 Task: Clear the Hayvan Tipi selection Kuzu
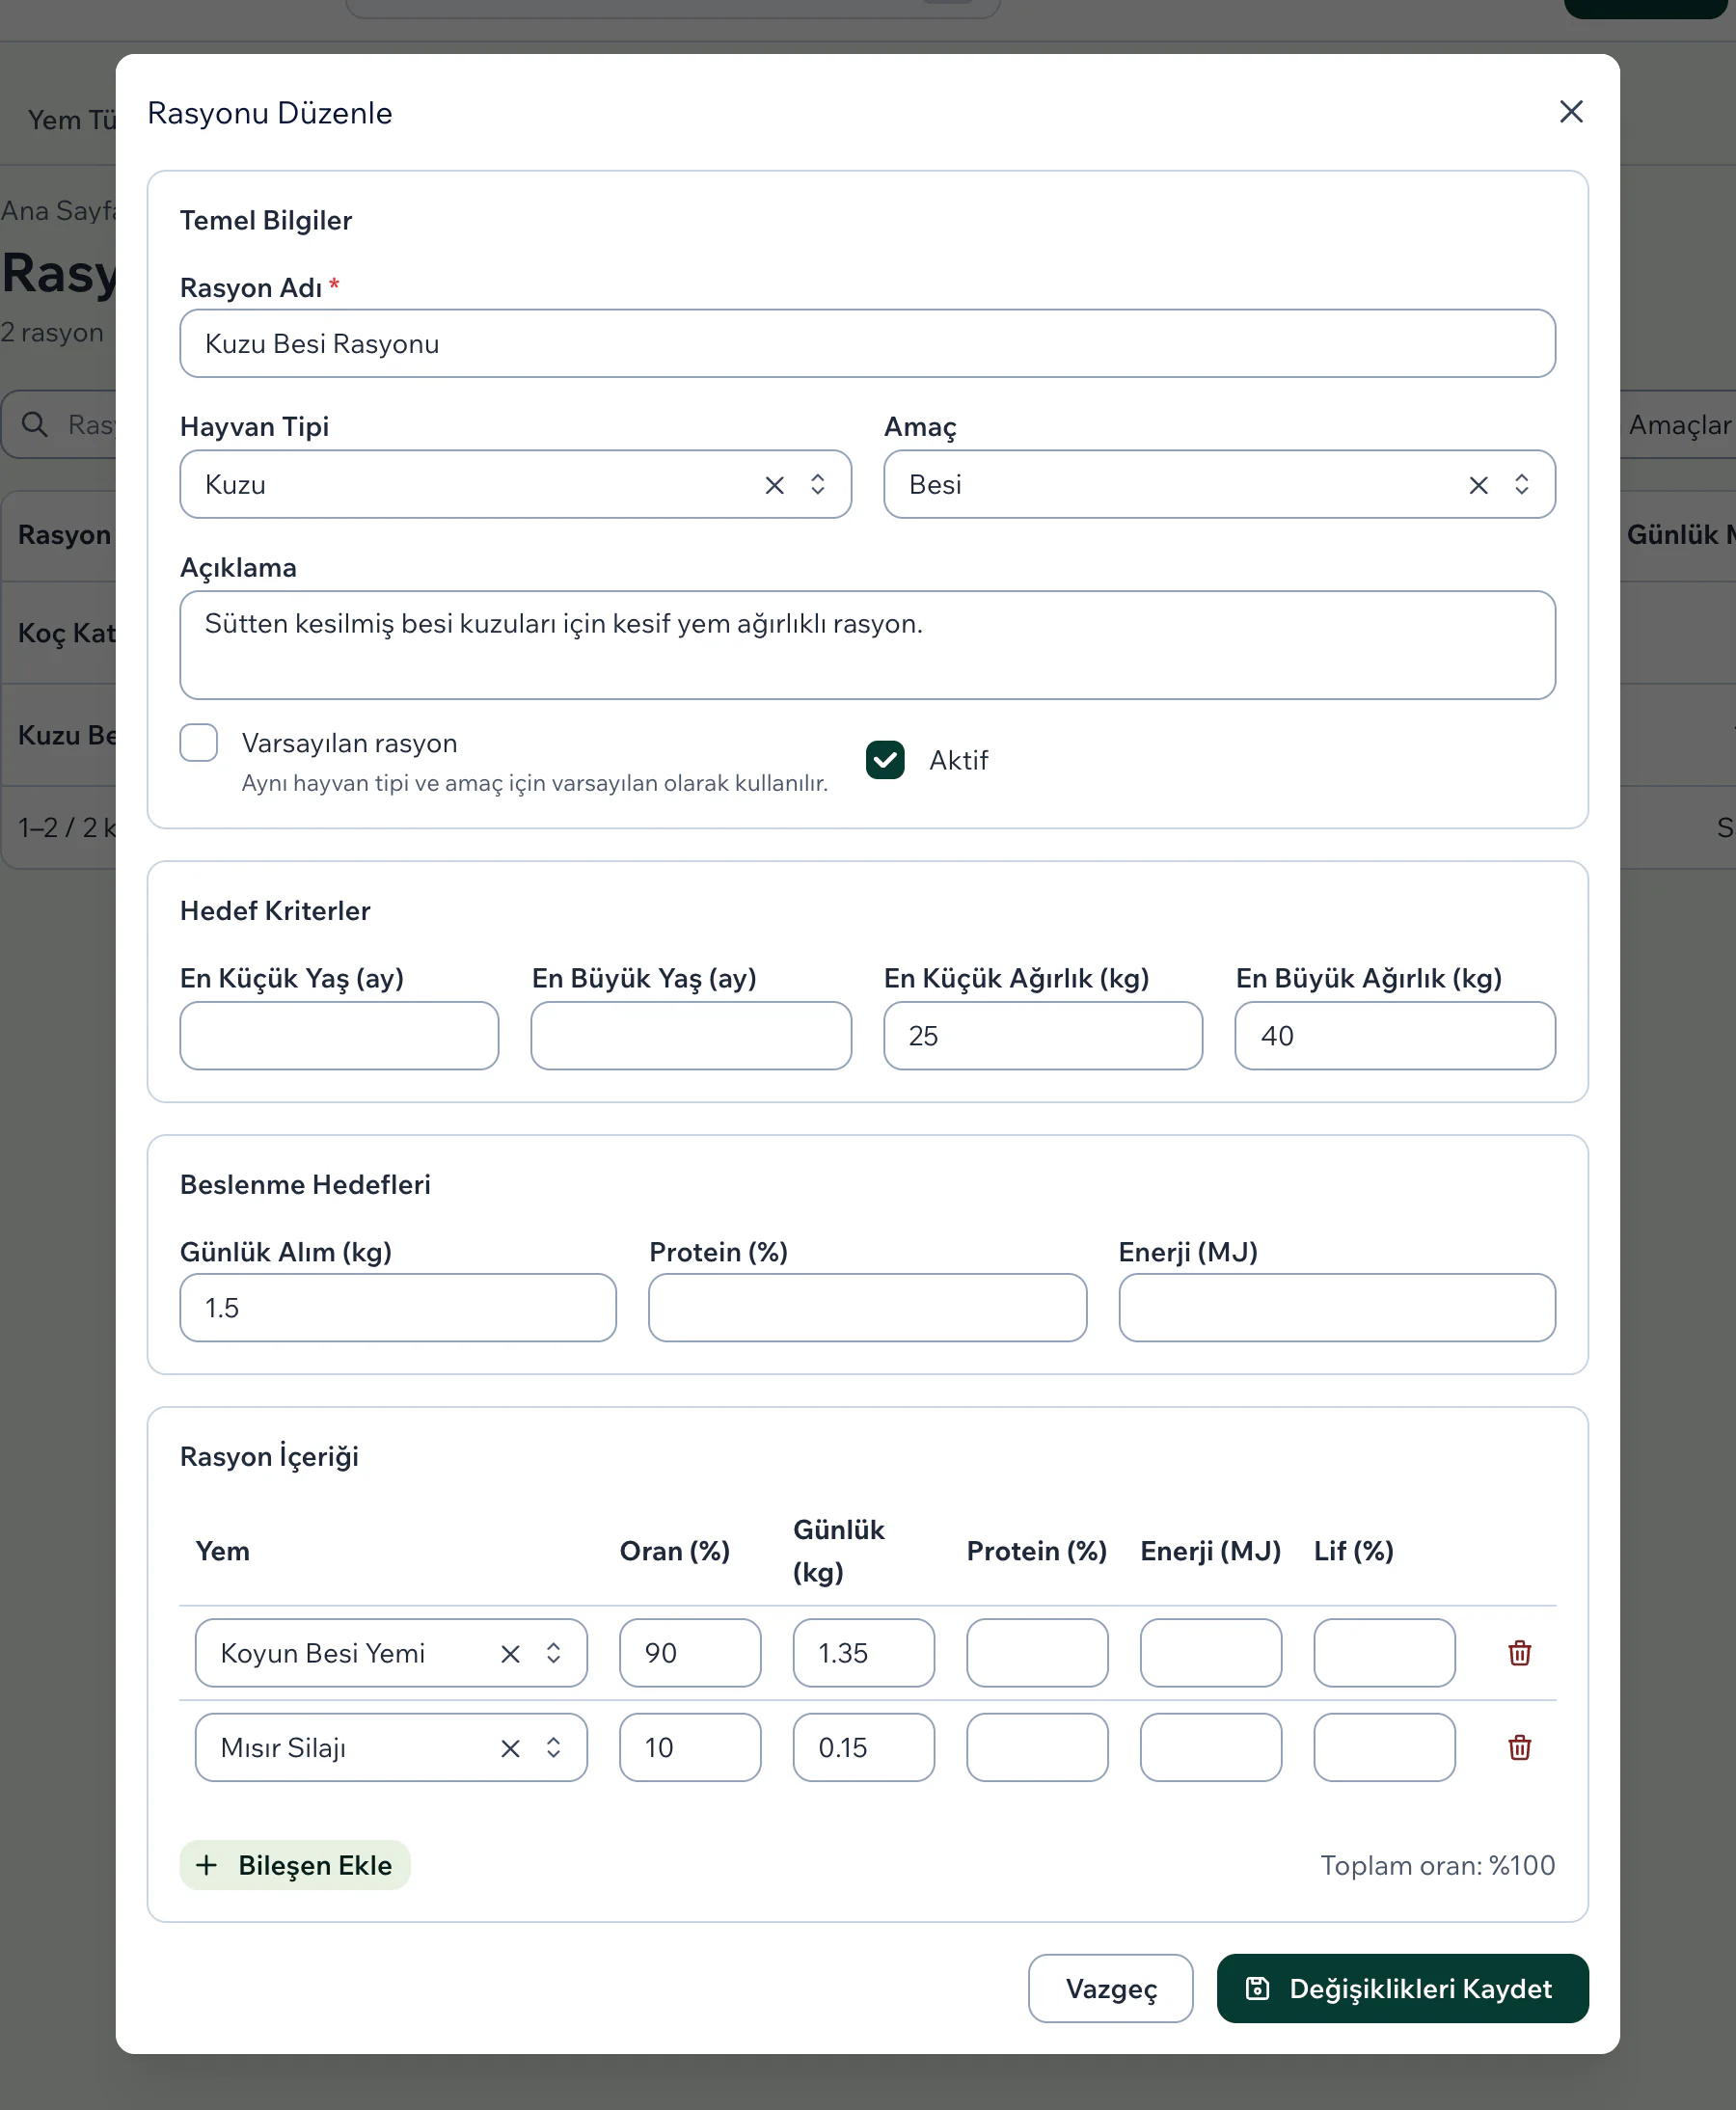click(x=774, y=485)
